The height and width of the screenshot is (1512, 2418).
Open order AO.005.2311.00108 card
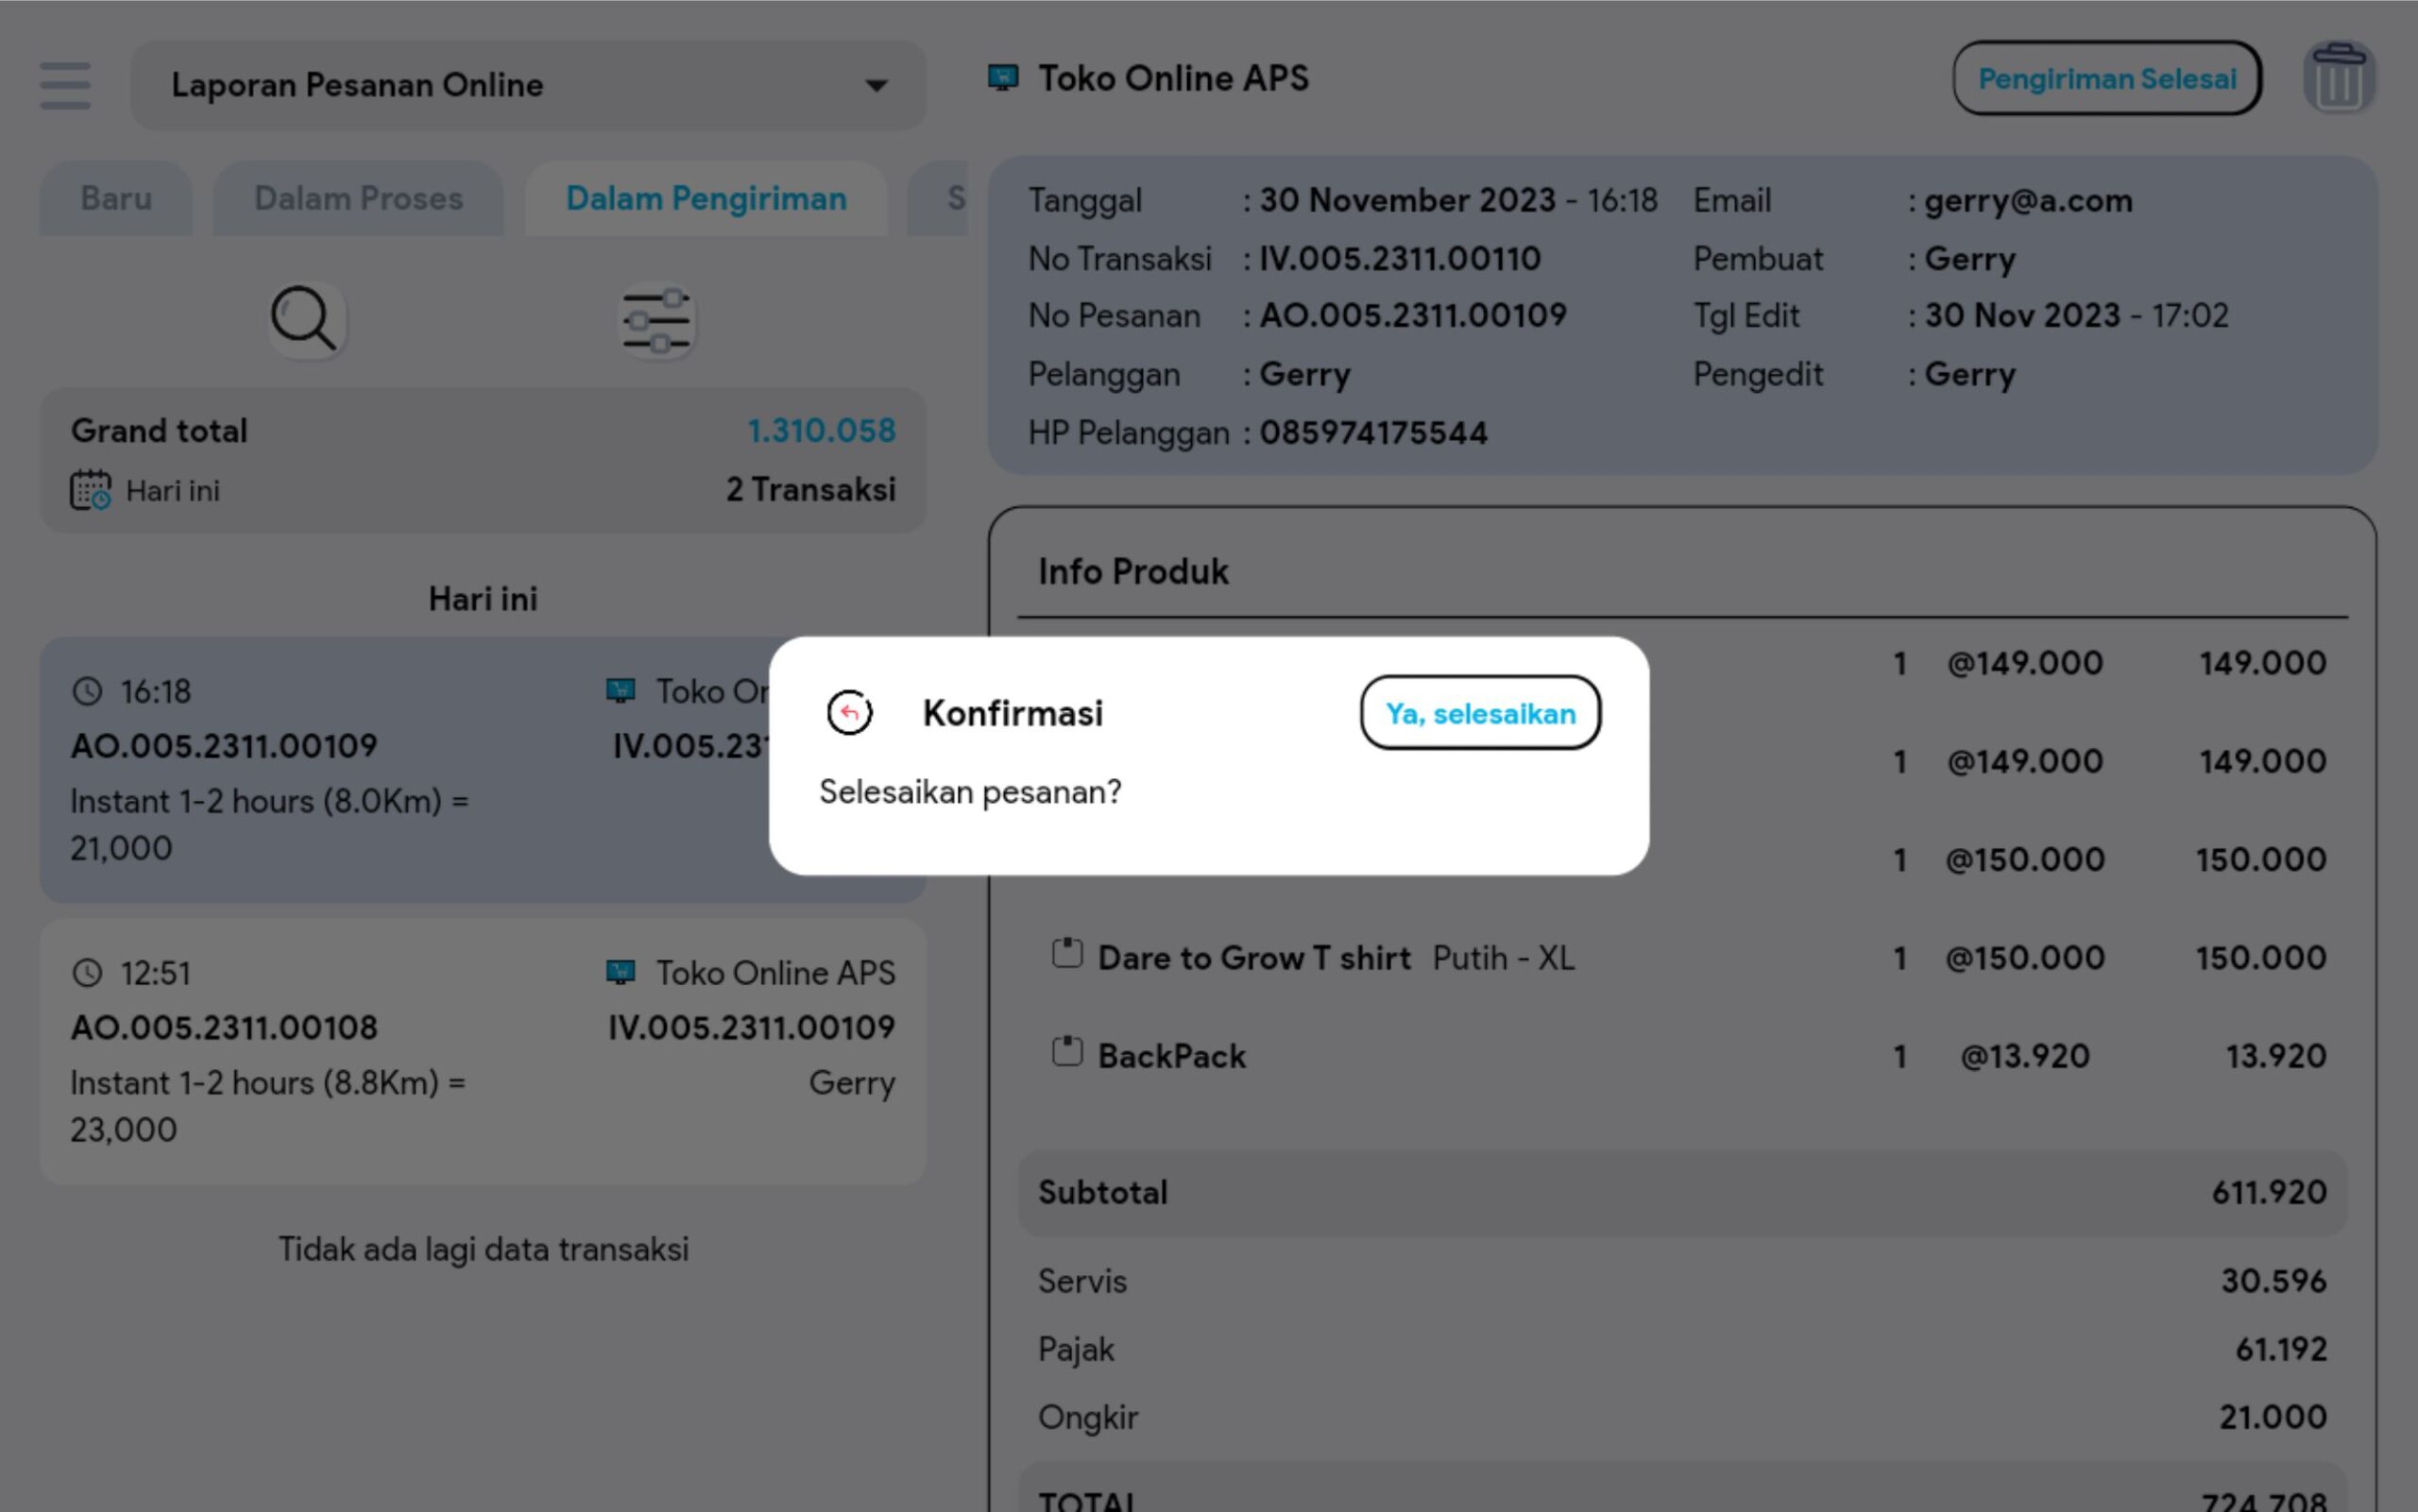(482, 1051)
